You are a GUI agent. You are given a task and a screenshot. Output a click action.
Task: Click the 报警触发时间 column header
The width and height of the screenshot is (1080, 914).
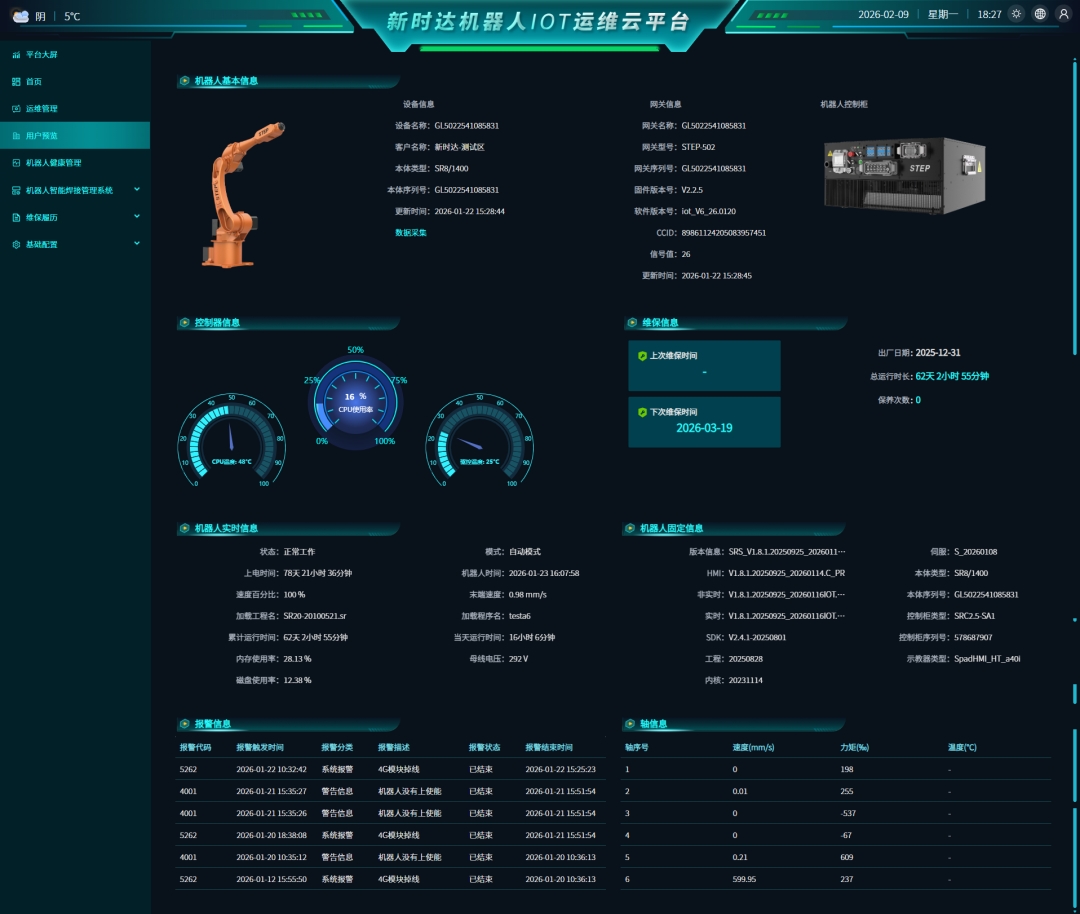click(260, 747)
